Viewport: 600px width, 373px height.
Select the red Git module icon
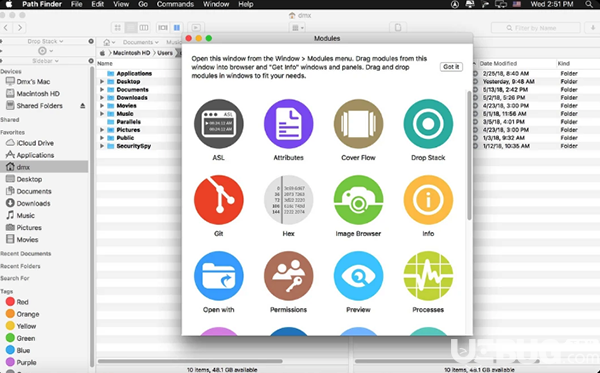click(x=218, y=200)
